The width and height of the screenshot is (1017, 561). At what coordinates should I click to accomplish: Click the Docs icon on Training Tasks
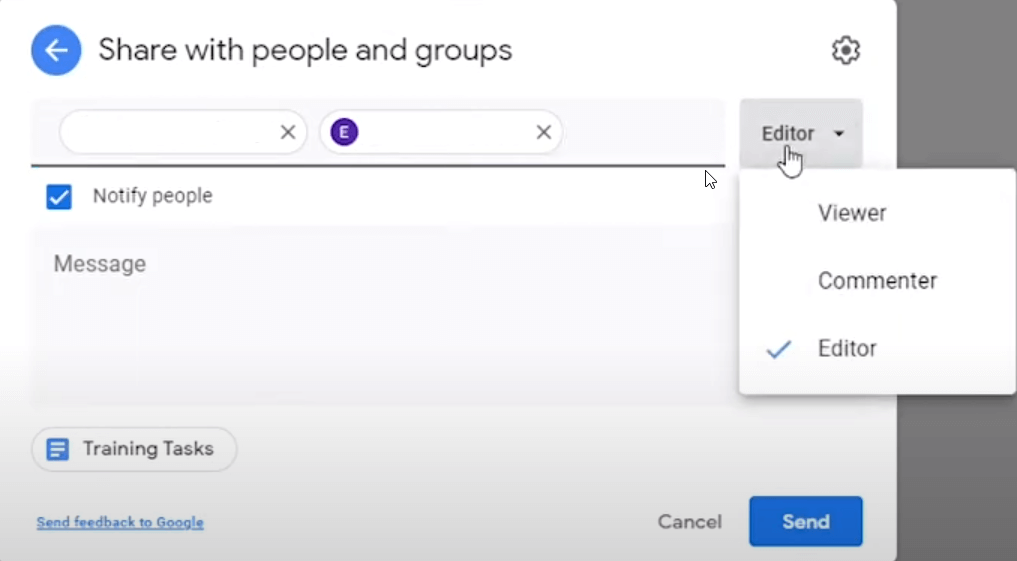point(59,449)
